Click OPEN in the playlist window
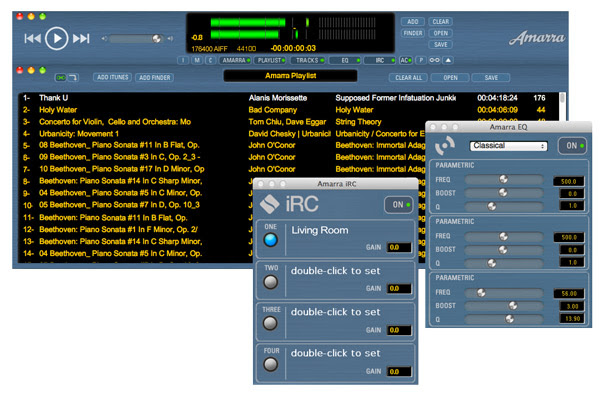Image resolution: width=600 pixels, height=393 pixels. pos(450,78)
